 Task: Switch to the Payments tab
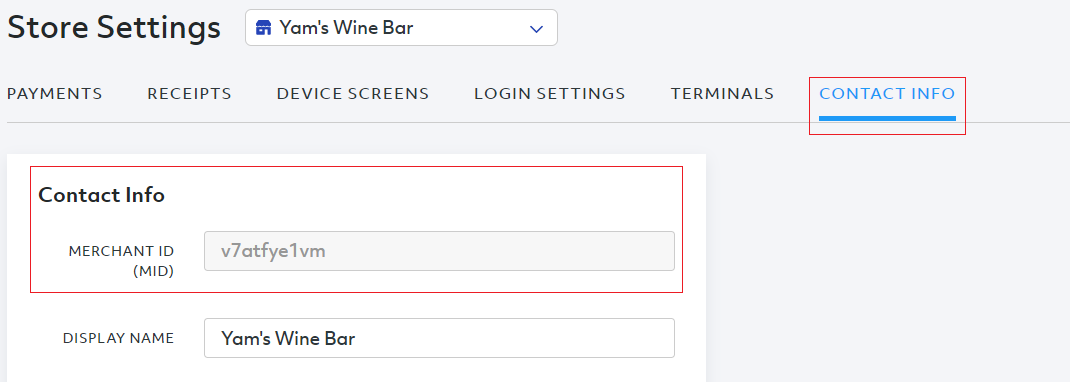(x=55, y=93)
